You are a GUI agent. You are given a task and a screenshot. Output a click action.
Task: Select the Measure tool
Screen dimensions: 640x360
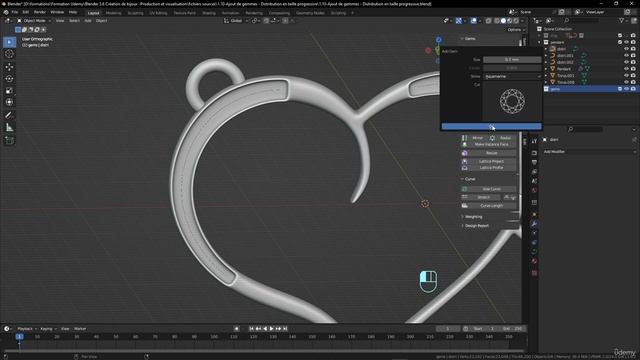tap(9, 128)
